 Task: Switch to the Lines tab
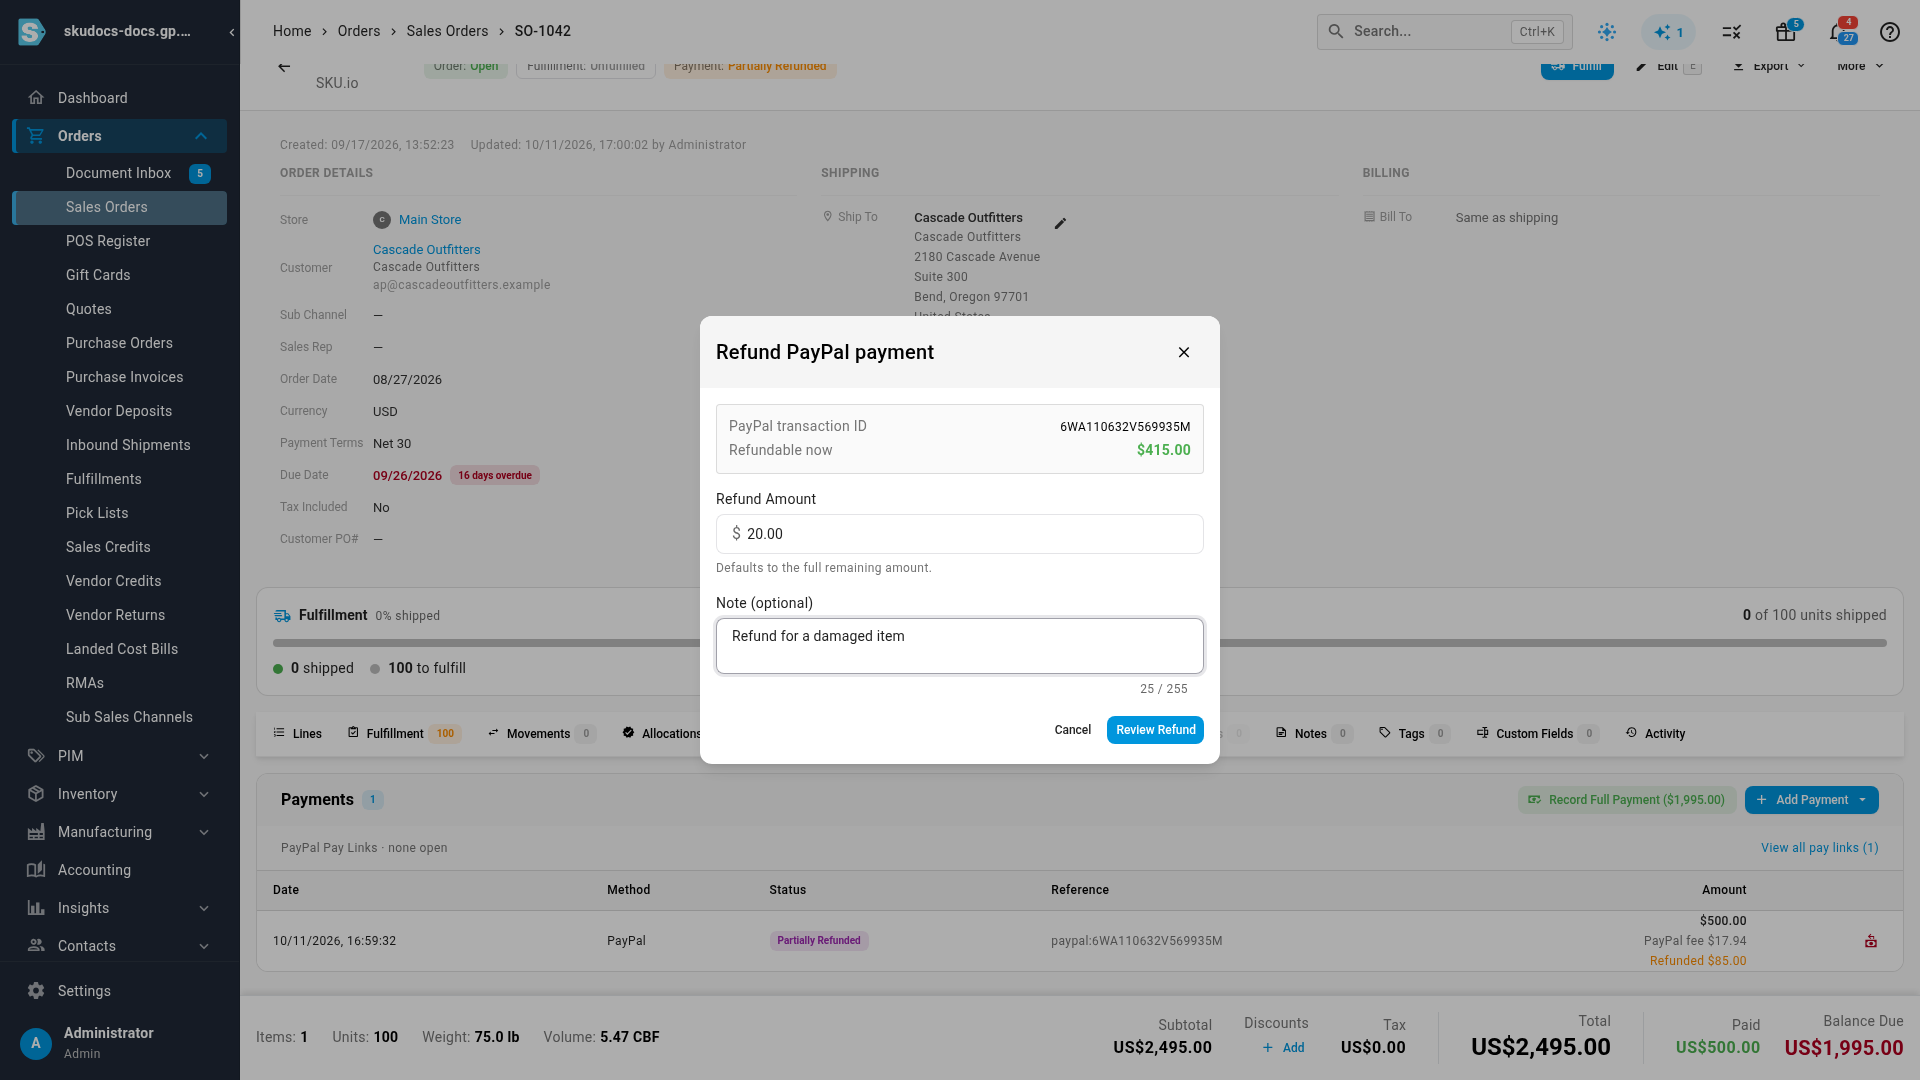(x=298, y=734)
